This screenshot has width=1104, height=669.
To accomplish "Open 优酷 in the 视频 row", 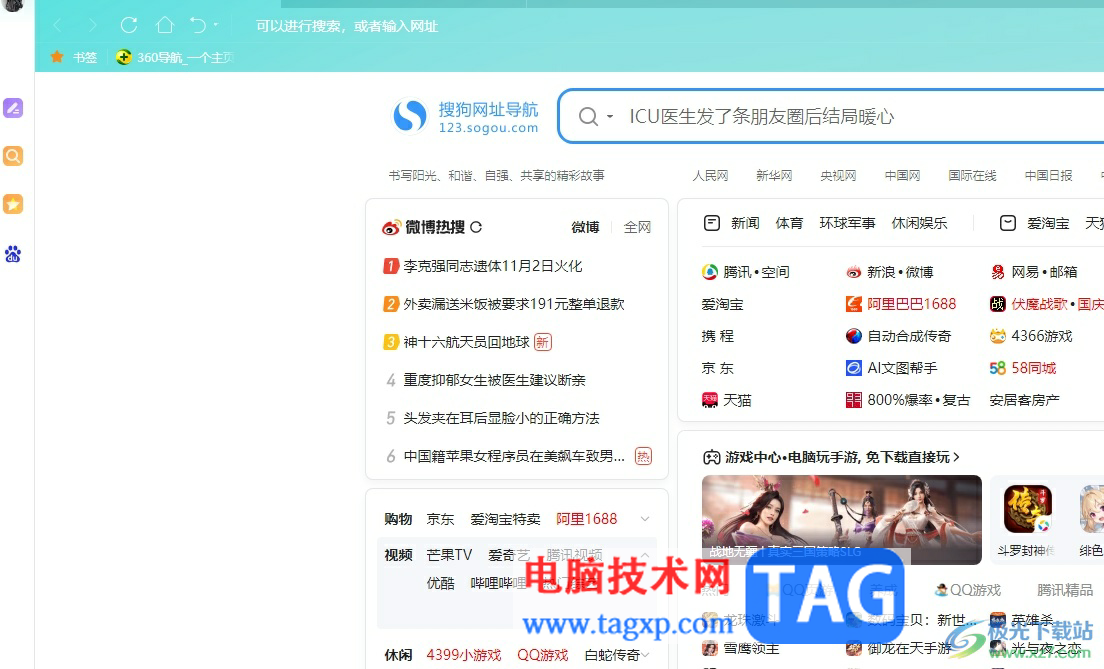I will point(441,583).
